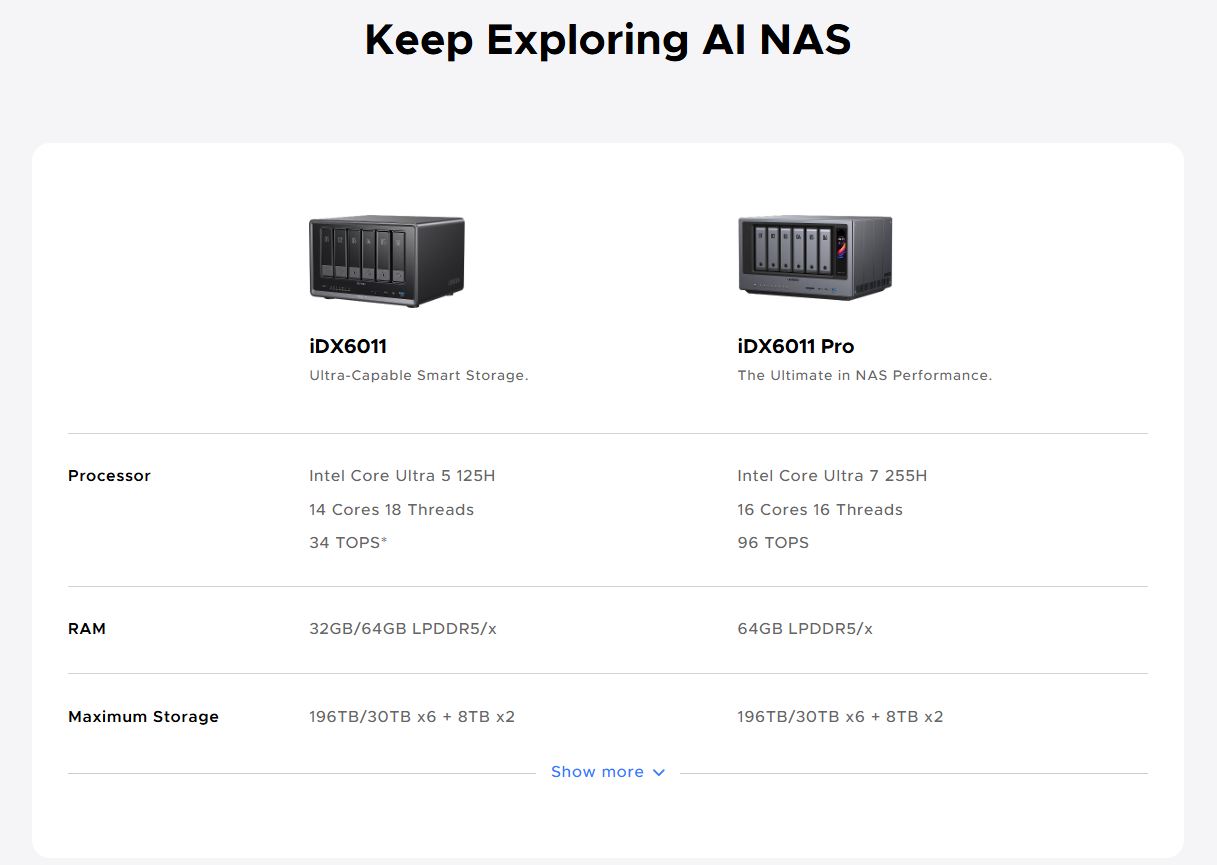Open the iDX6011 Pro product title
1217x865 pixels.
pyautogui.click(x=795, y=346)
